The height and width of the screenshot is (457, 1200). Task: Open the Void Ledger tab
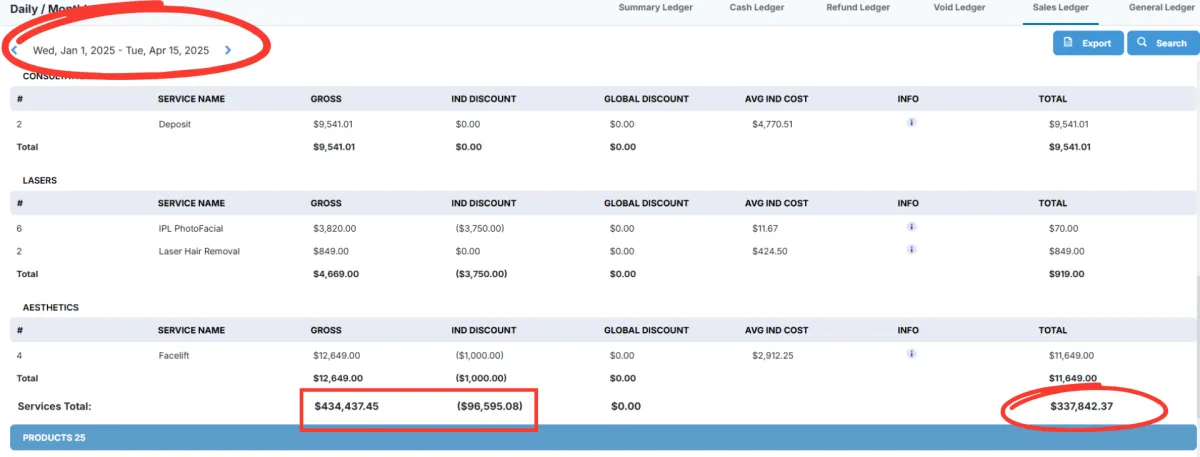point(957,8)
